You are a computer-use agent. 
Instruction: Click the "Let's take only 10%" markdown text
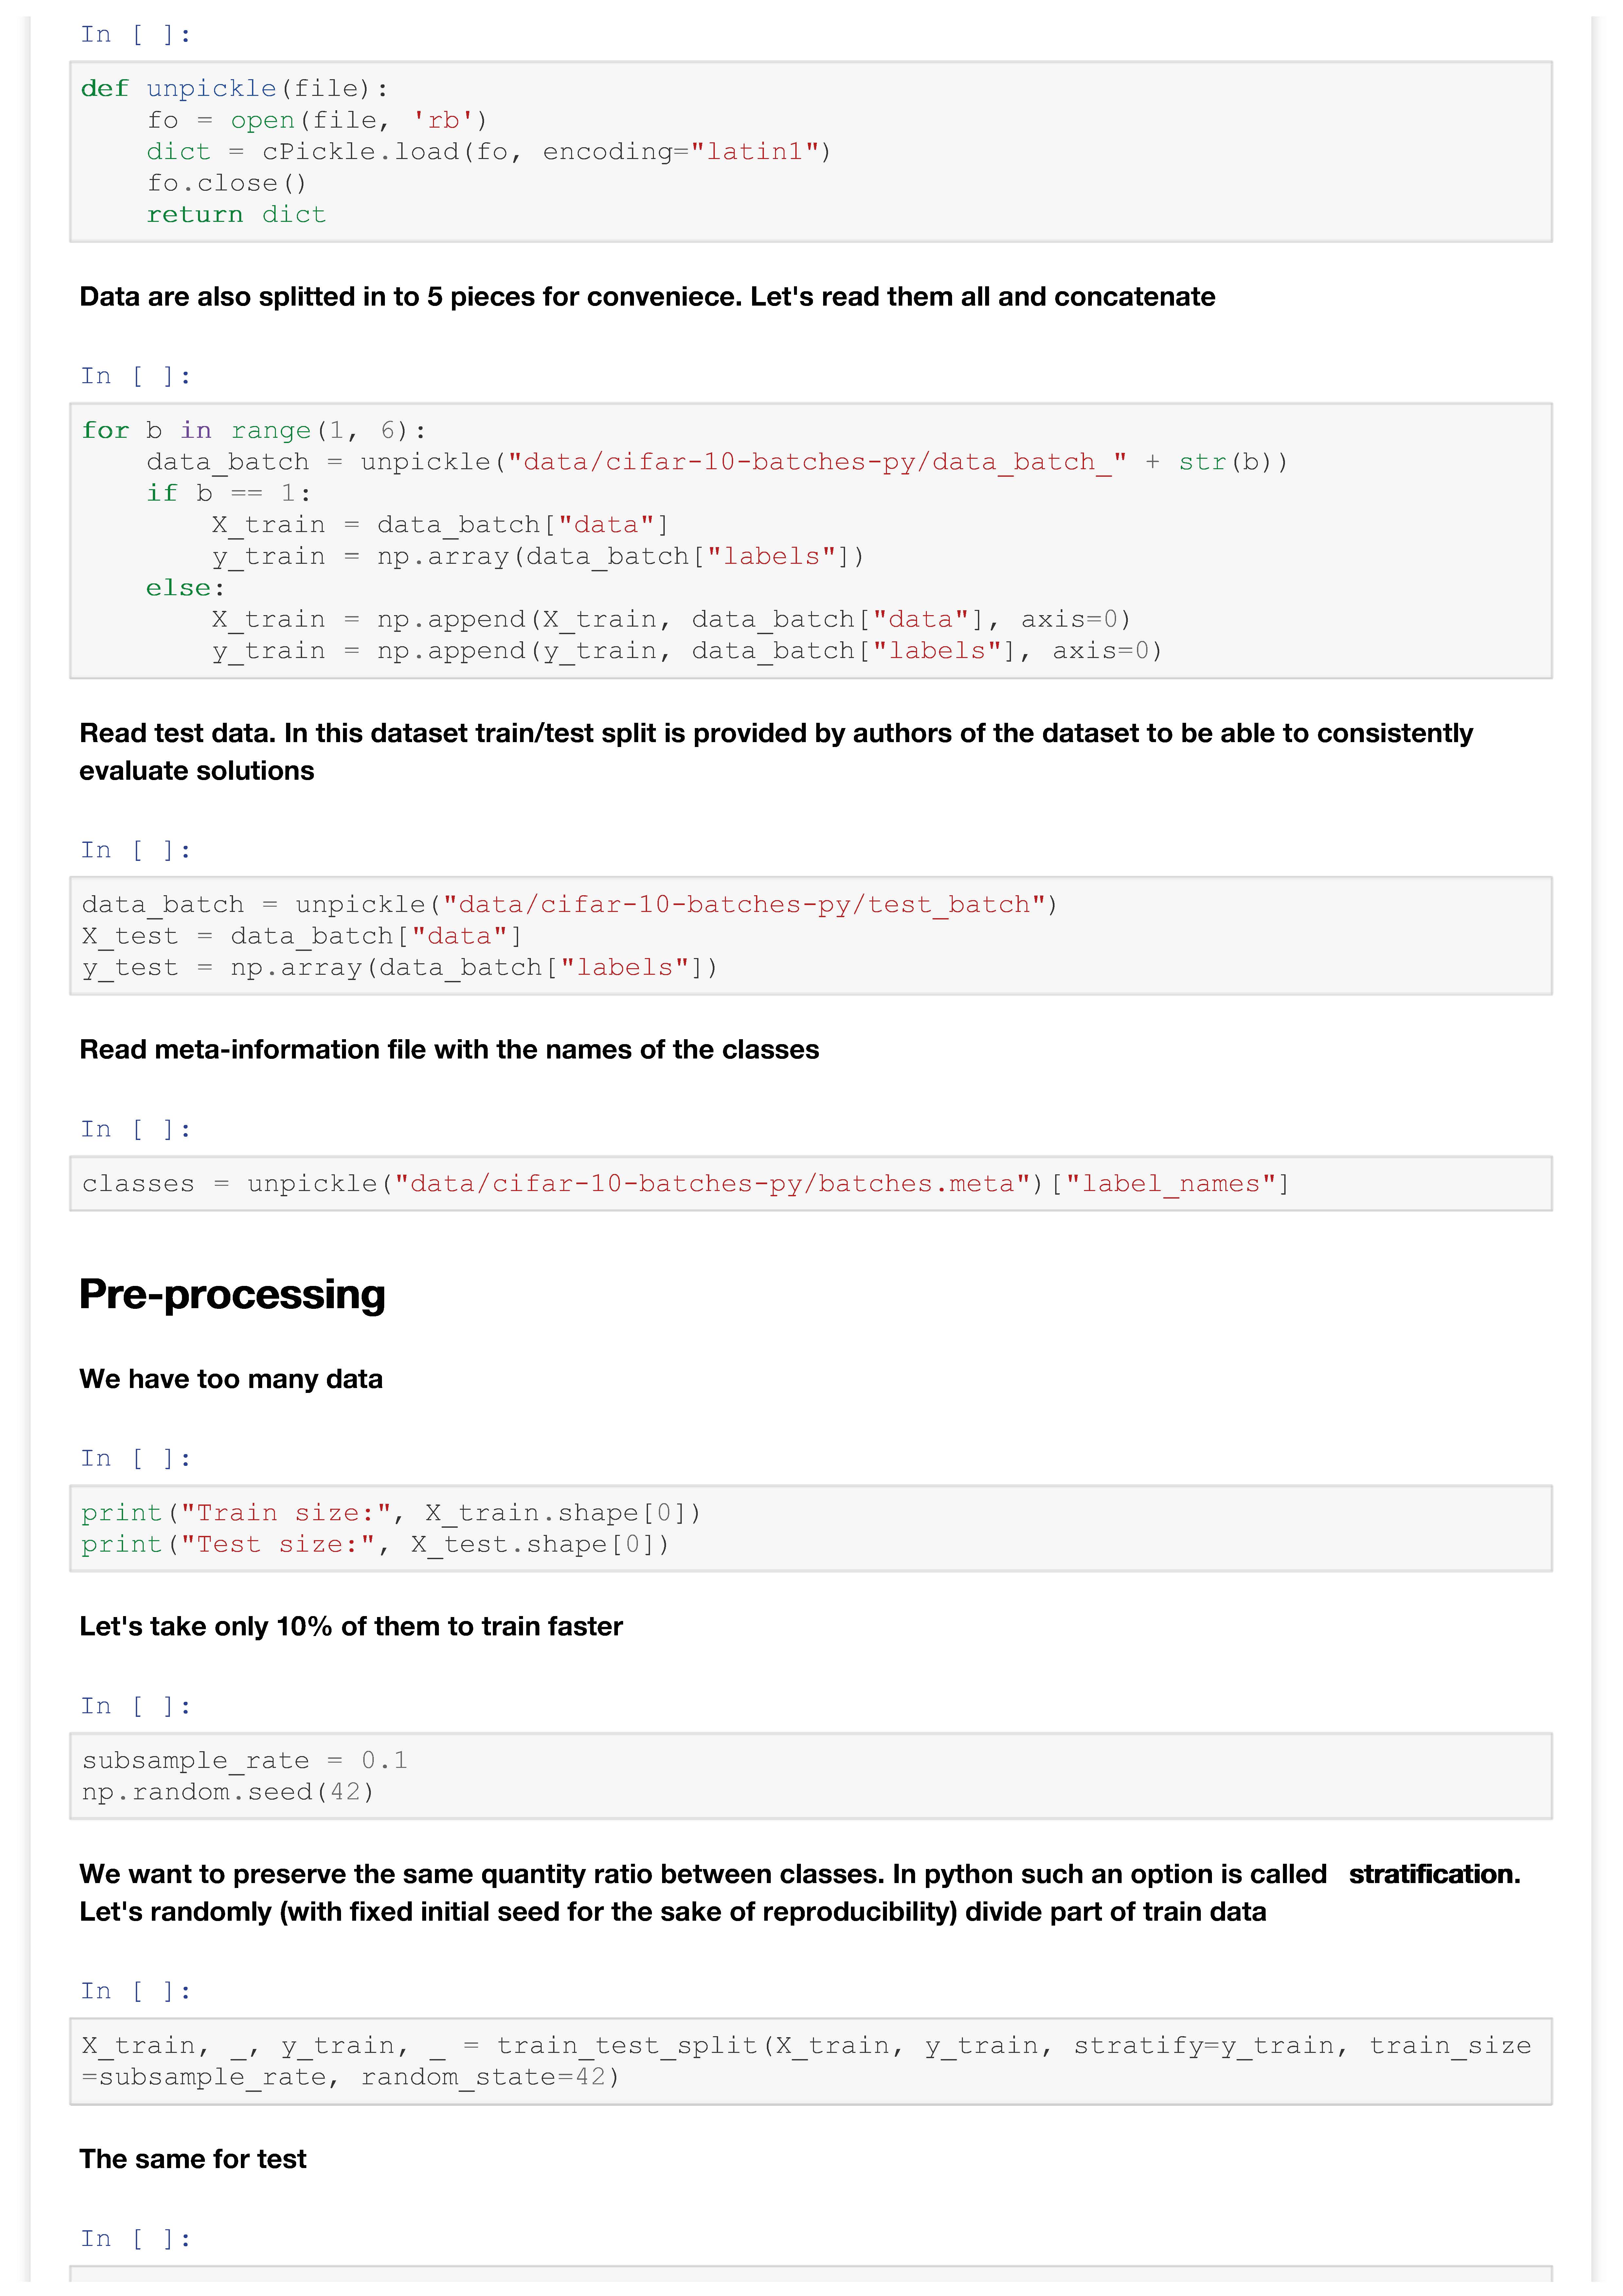351,1627
